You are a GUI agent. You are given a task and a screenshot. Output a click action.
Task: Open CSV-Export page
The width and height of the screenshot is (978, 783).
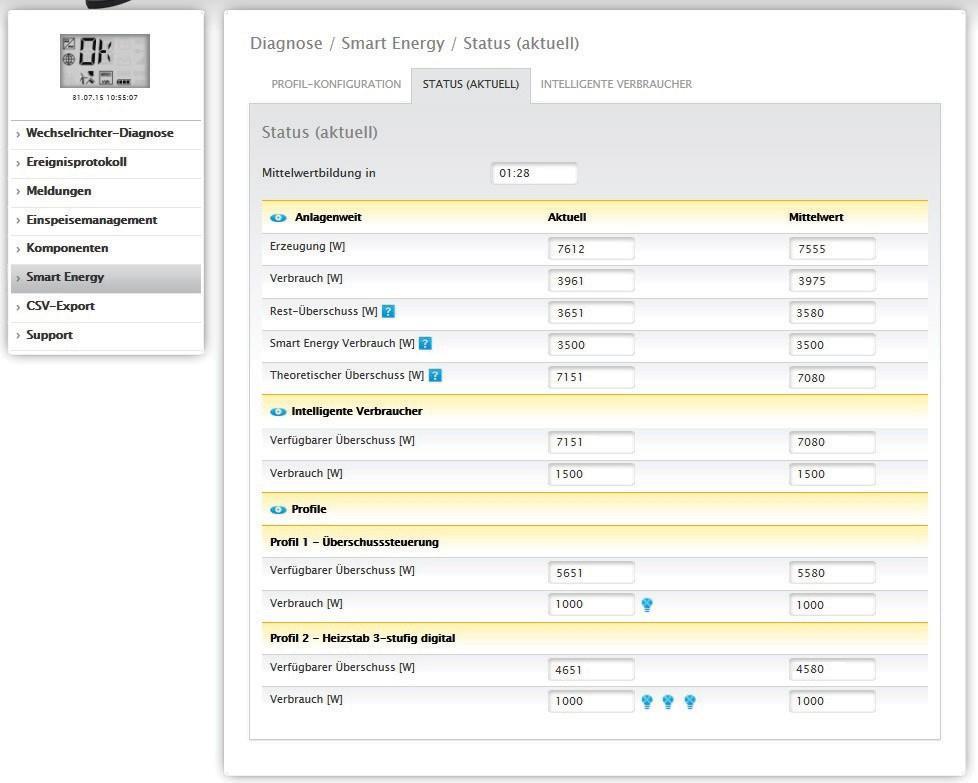(60, 306)
